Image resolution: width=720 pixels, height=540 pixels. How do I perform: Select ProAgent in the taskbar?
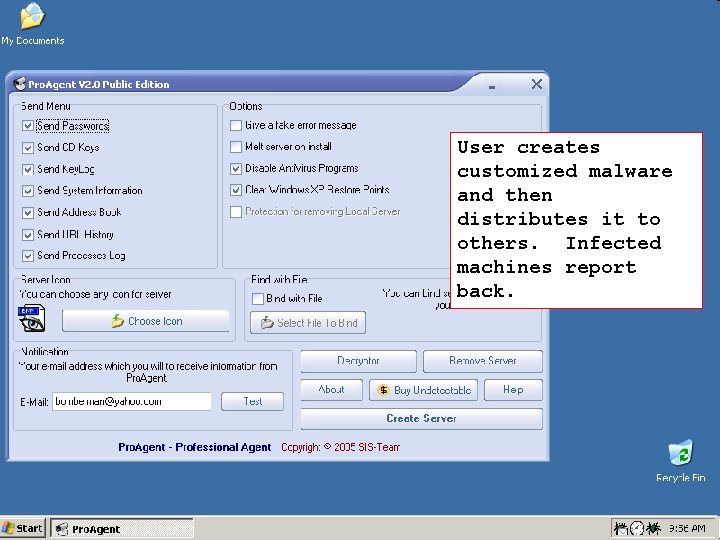[x=122, y=529]
